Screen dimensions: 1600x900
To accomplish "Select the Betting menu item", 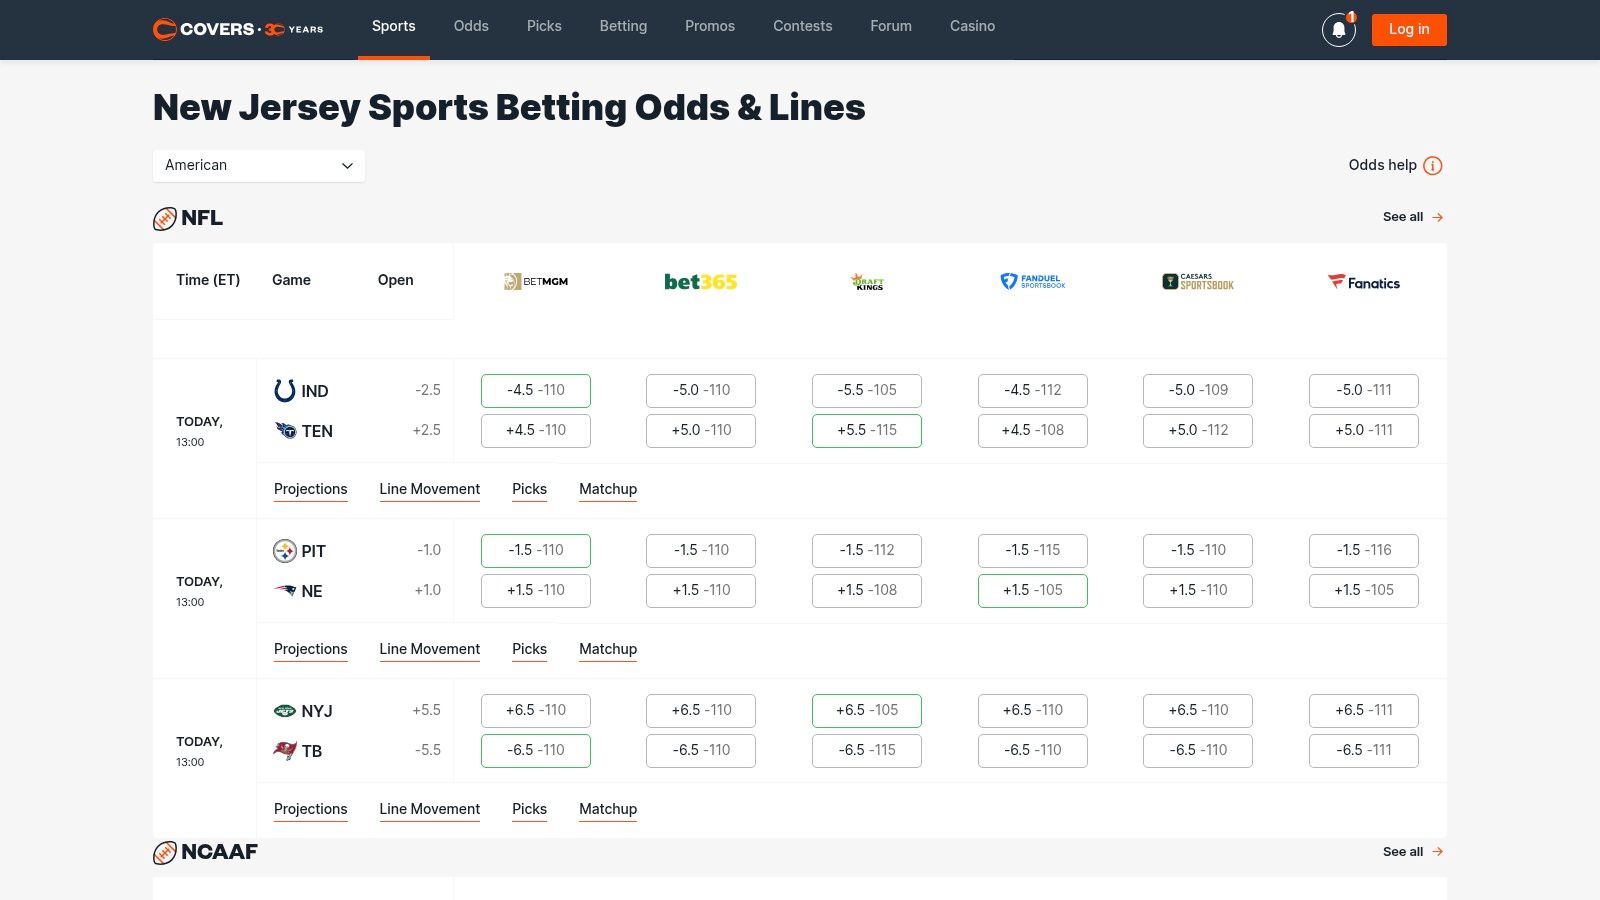I will point(623,26).
